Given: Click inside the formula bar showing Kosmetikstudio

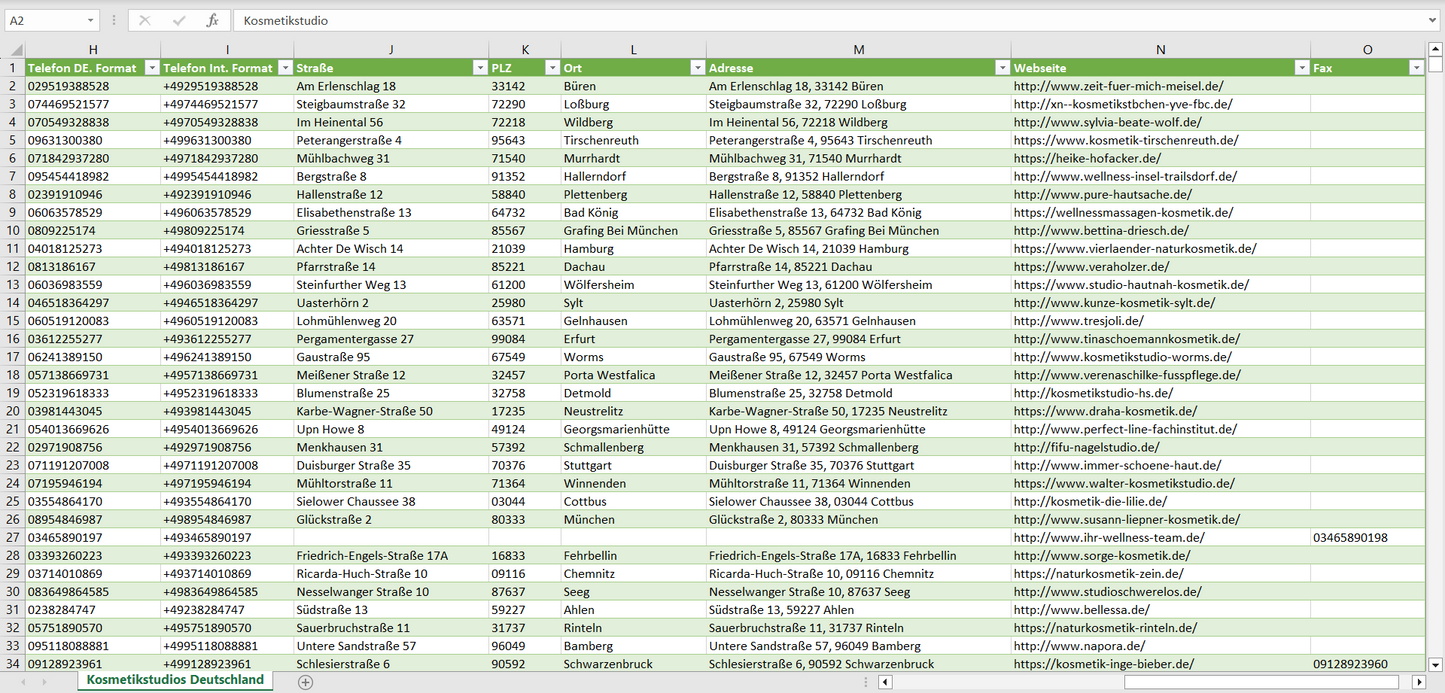Looking at the screenshot, I should click(x=800, y=20).
